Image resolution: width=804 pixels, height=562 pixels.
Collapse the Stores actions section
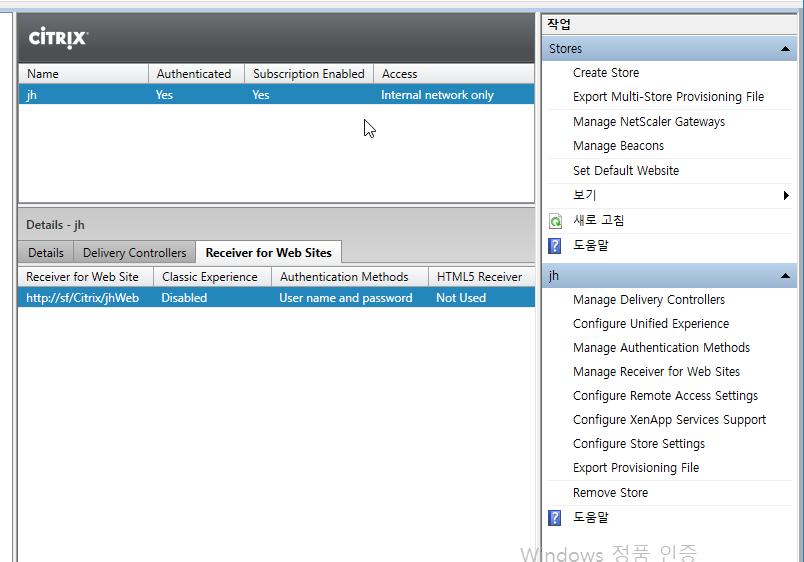point(785,49)
